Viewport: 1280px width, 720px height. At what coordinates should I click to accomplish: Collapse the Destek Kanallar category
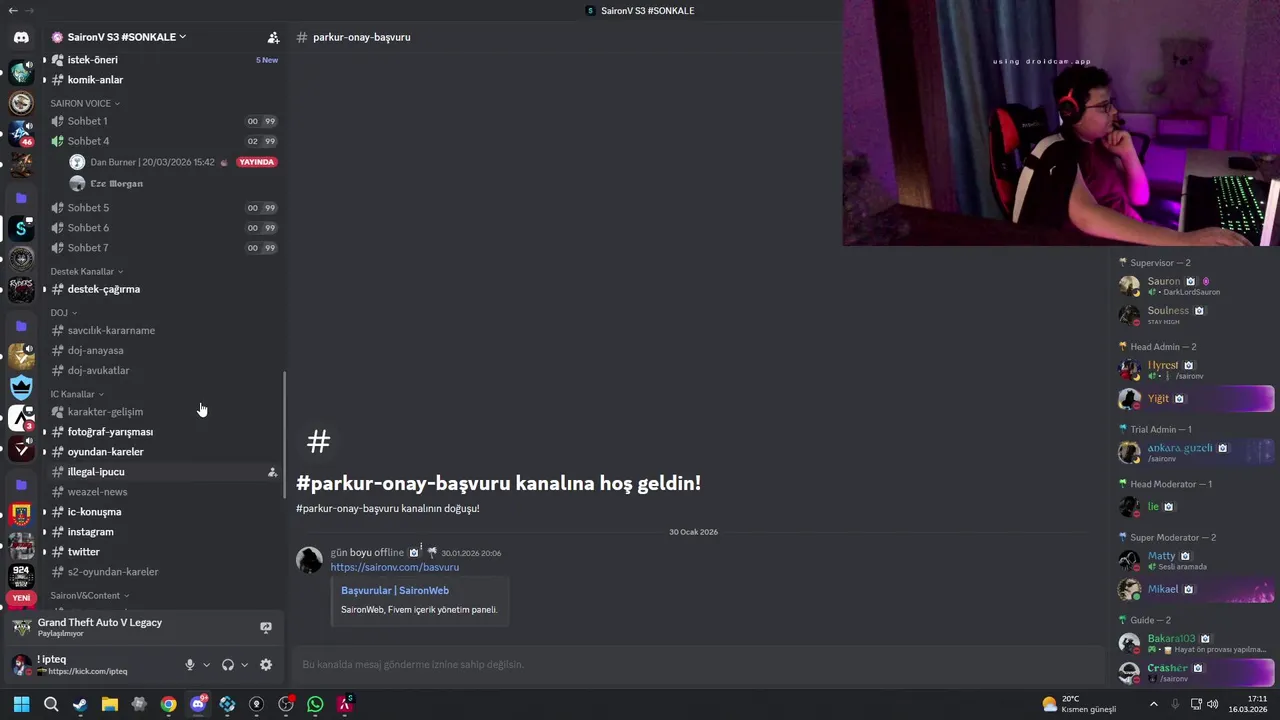(87, 271)
